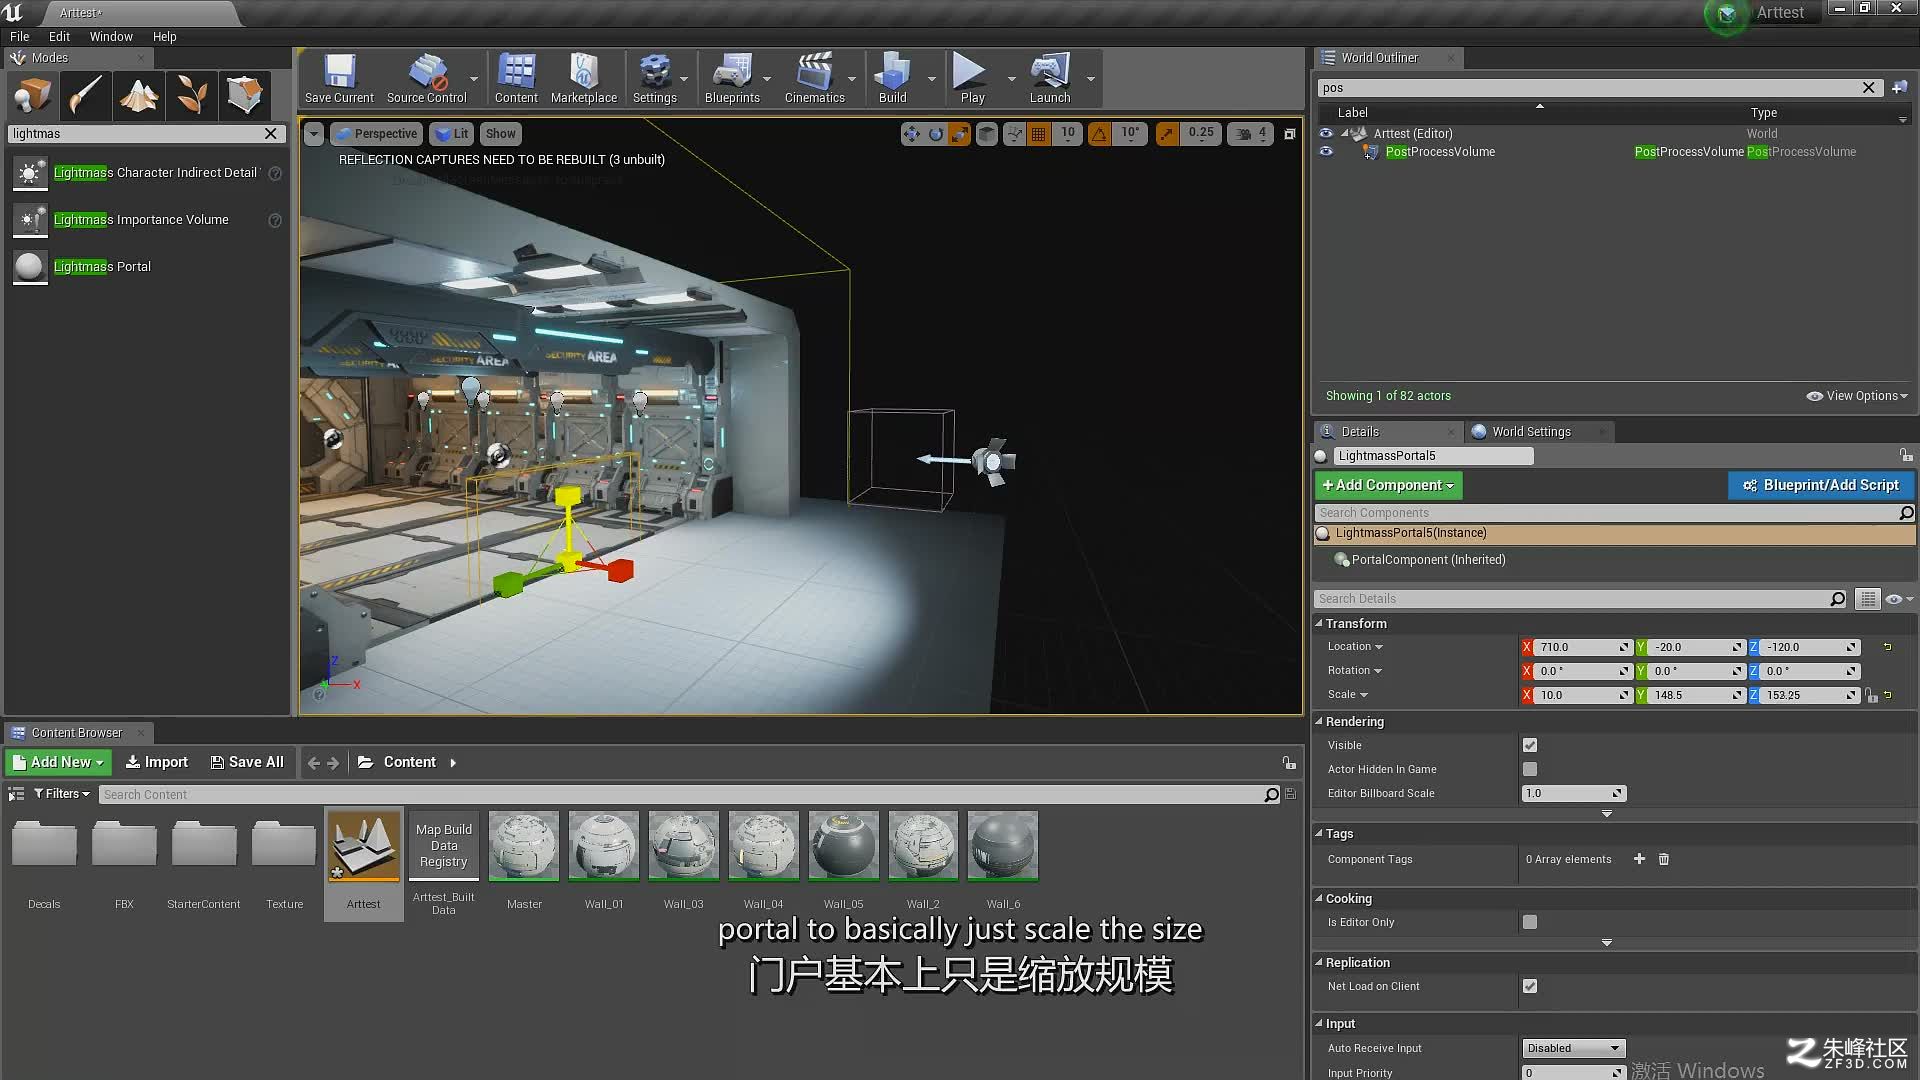
Task: Open the viewport Show button
Action: (501, 134)
